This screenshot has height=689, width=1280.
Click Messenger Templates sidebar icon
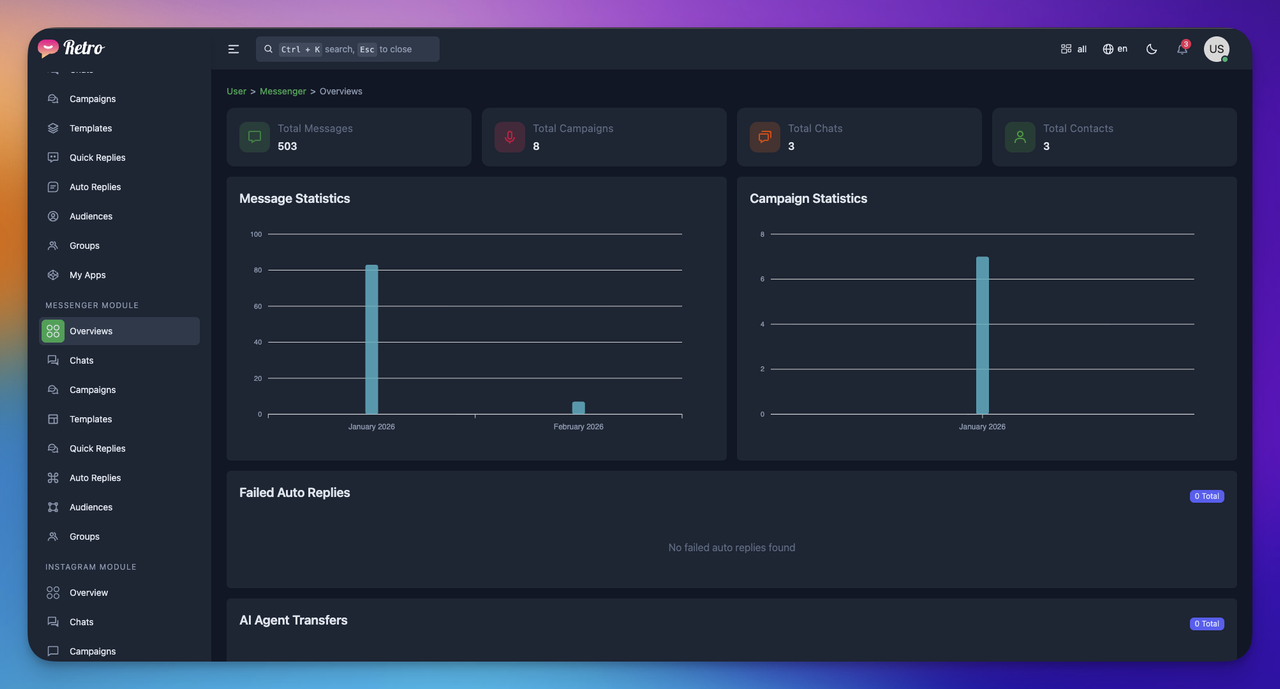point(53,419)
